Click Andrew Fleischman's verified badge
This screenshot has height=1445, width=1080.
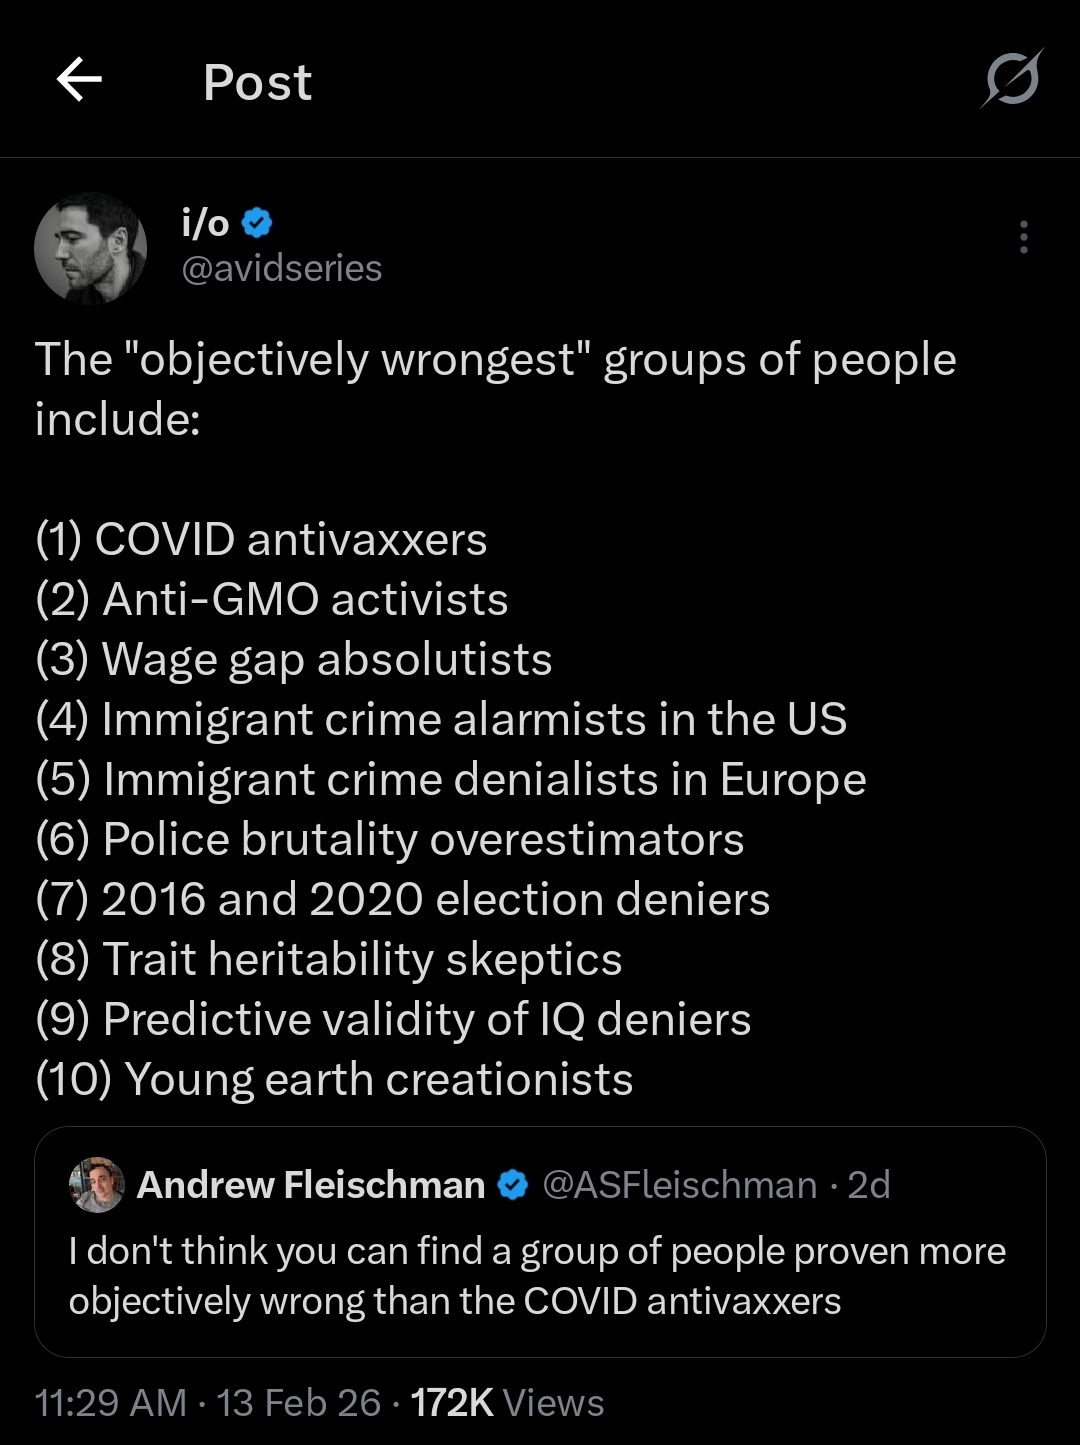pos(513,1185)
